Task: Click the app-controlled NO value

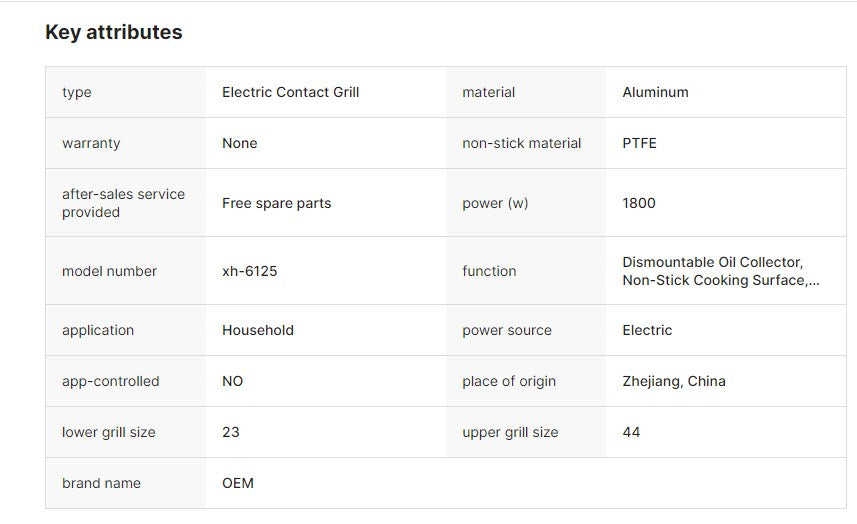Action: point(232,381)
